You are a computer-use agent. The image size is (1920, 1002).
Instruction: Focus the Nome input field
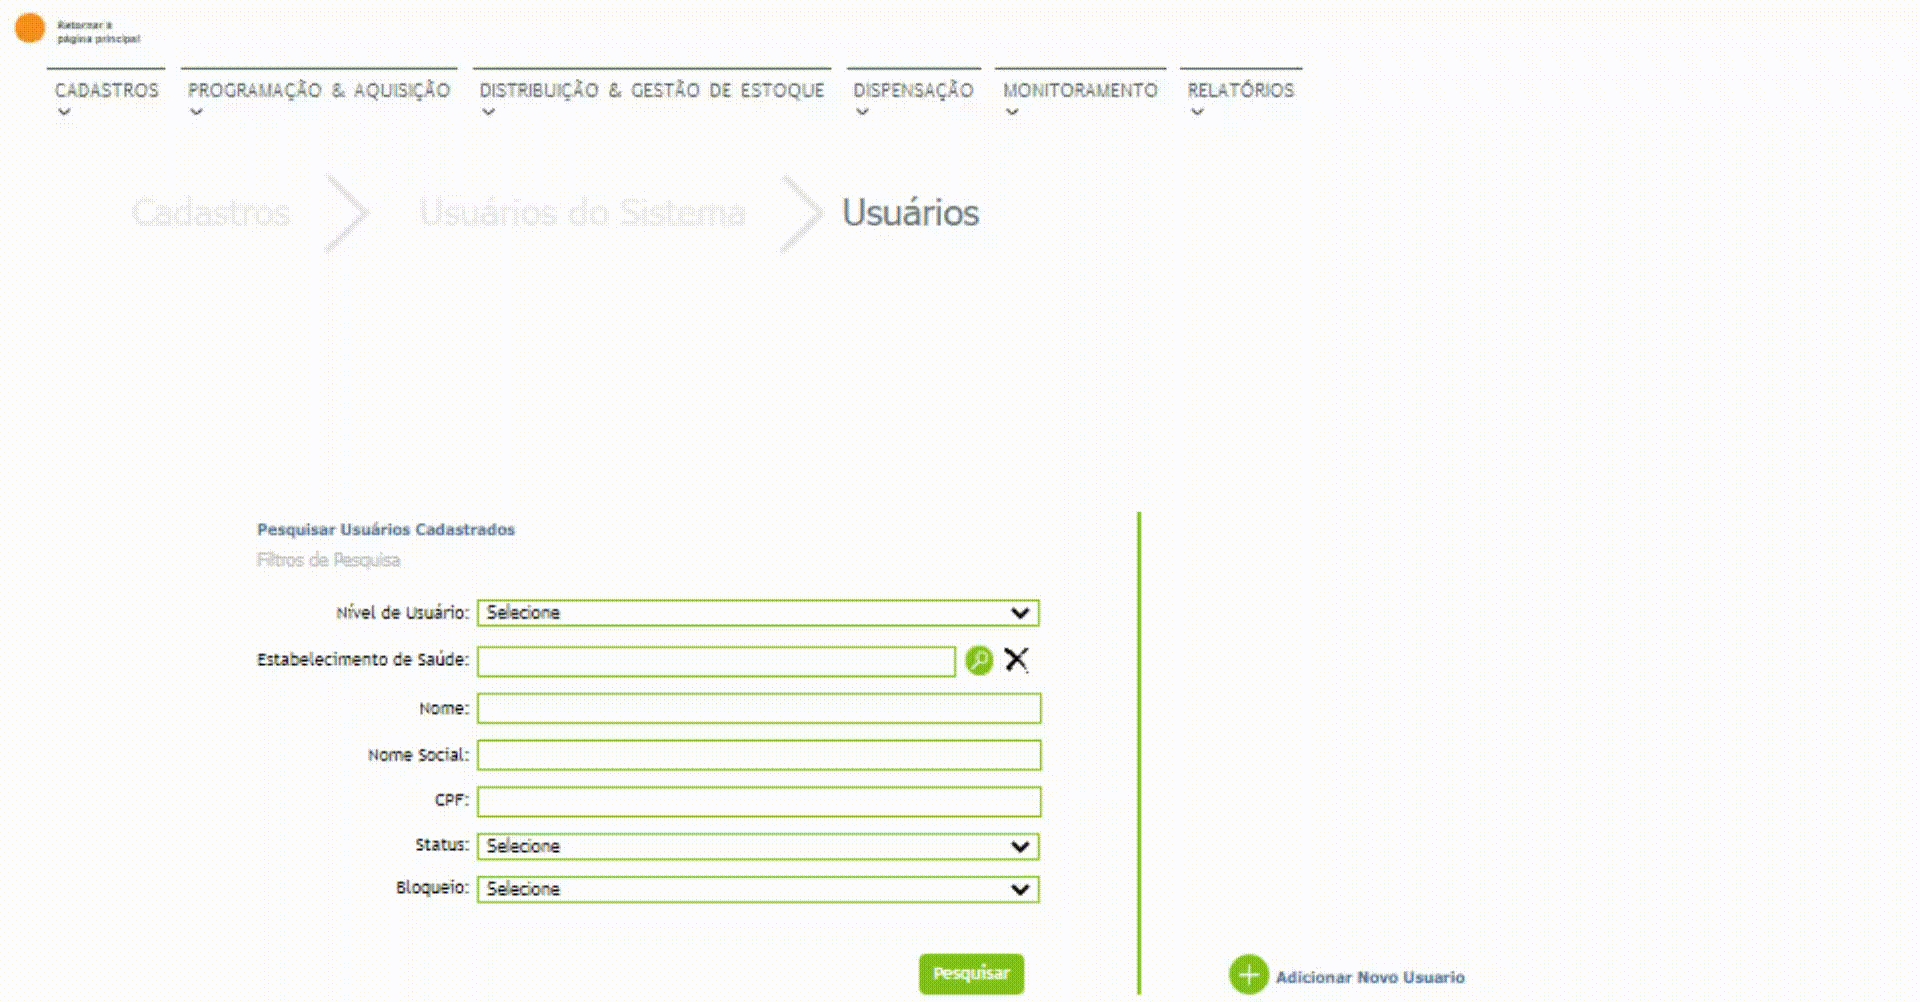coord(758,709)
